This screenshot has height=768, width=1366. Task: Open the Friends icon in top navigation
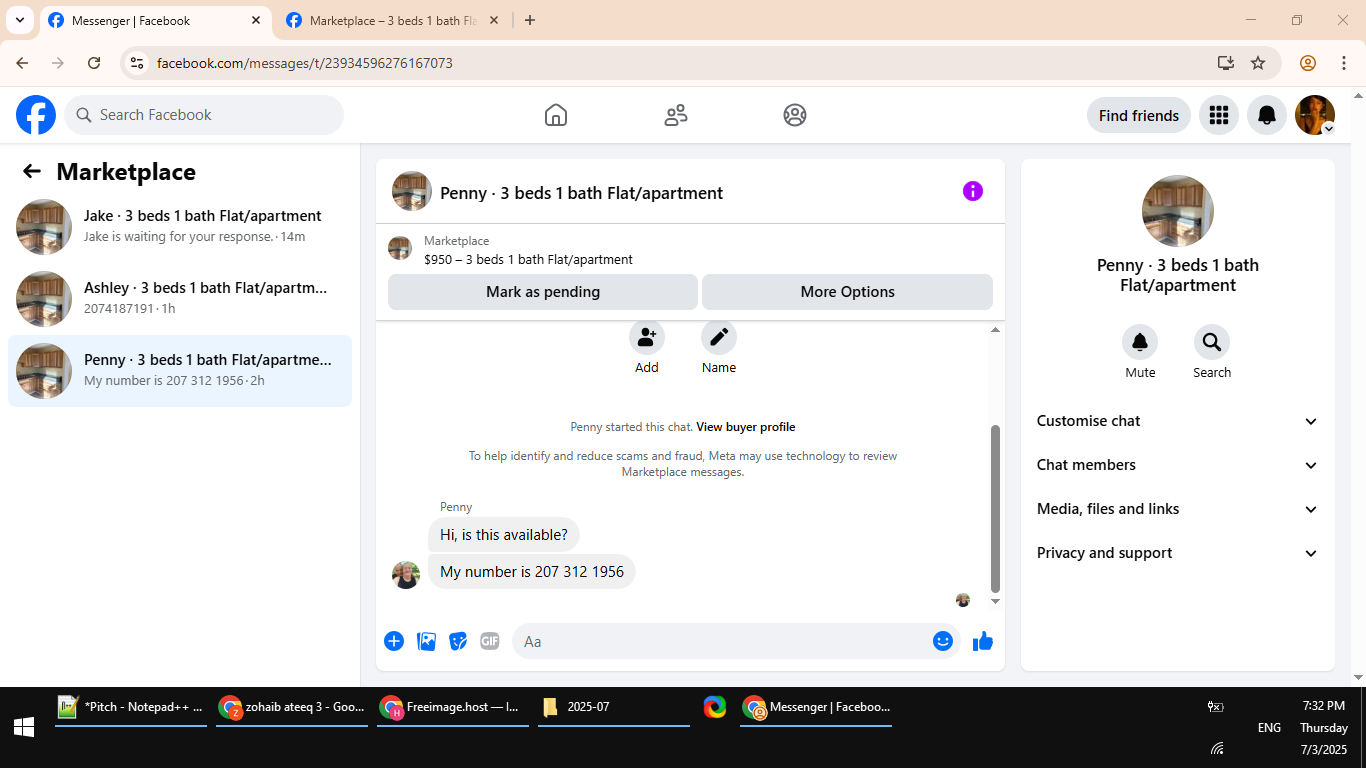click(x=676, y=115)
